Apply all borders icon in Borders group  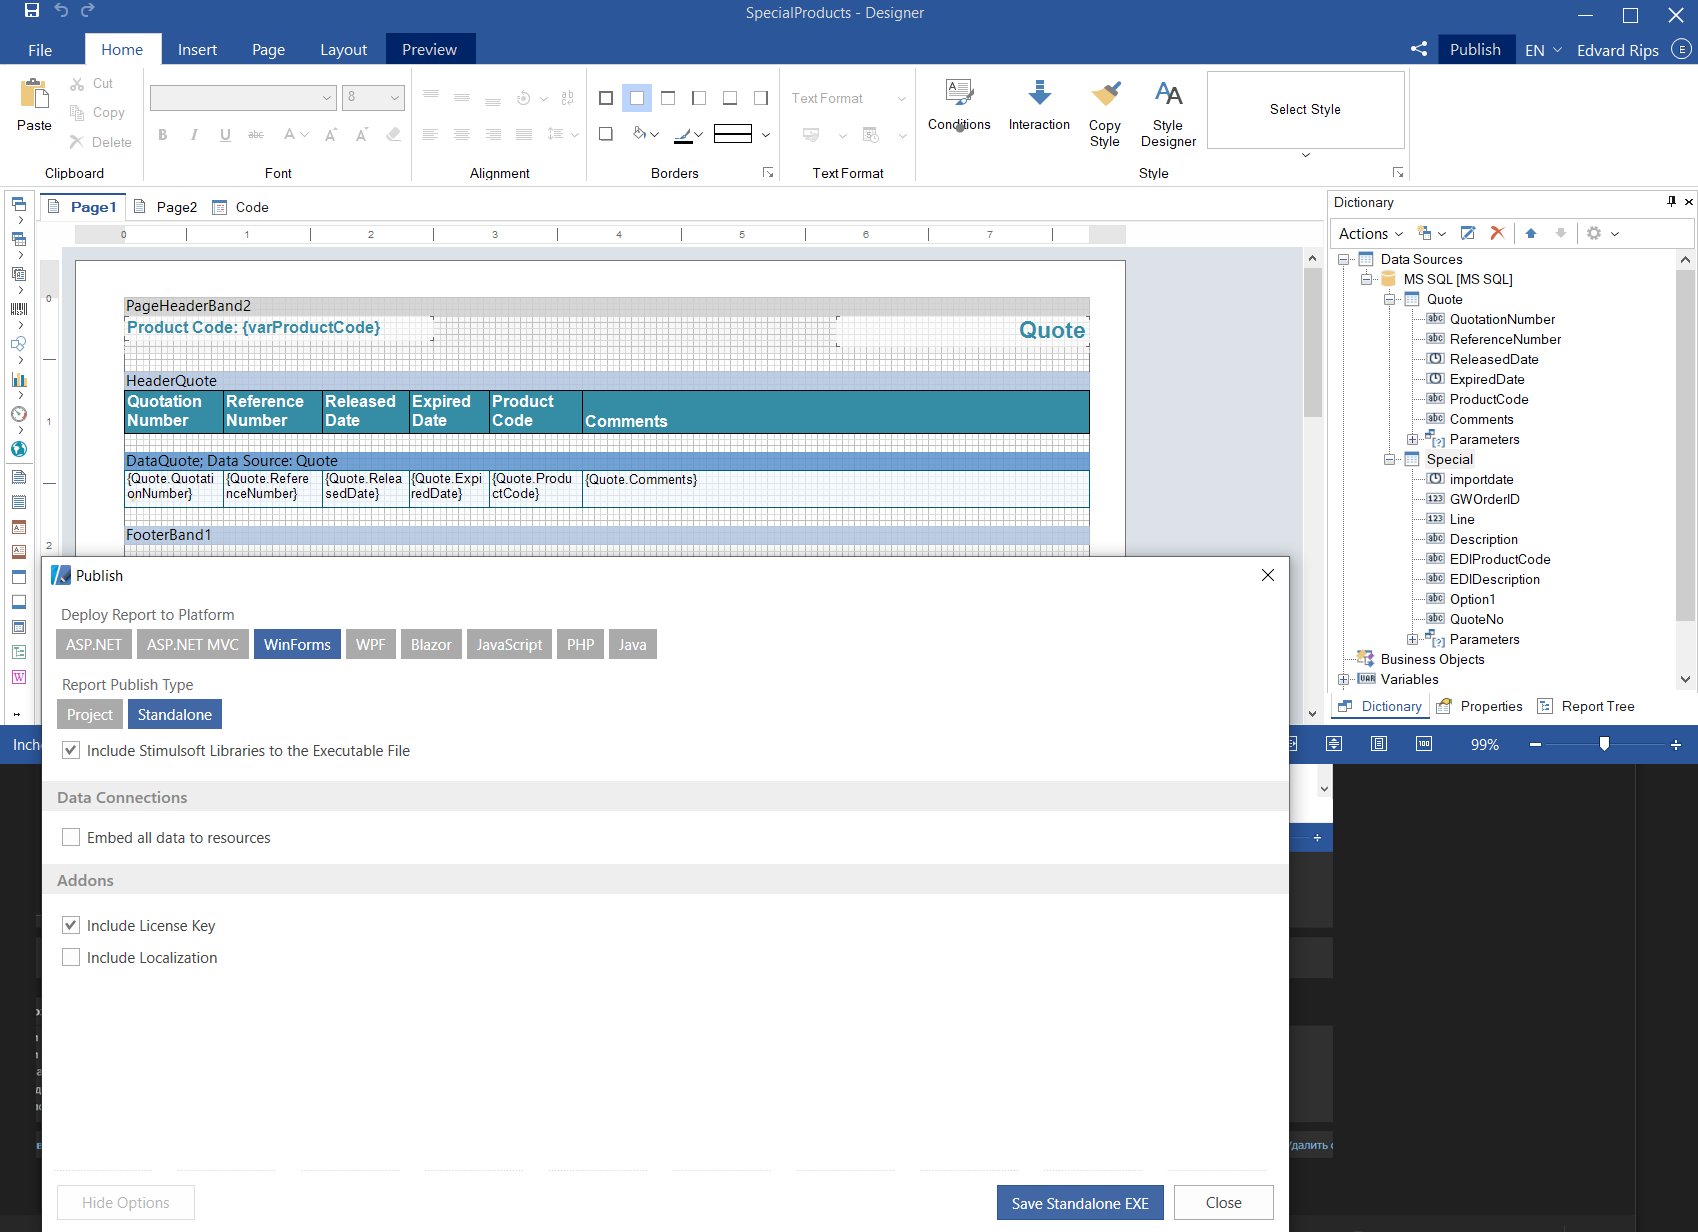click(x=606, y=98)
